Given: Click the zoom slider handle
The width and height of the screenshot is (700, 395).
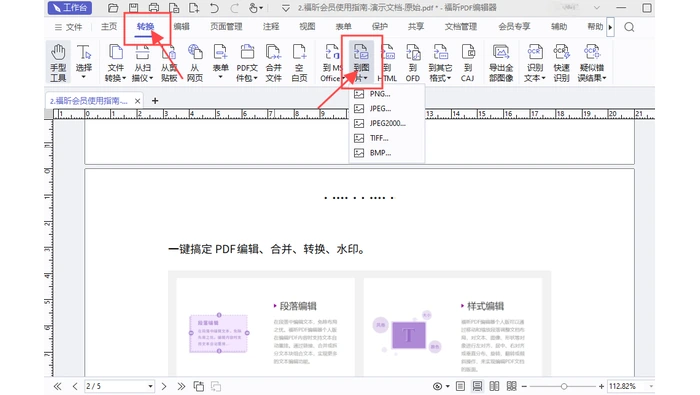Looking at the screenshot, I should (564, 387).
